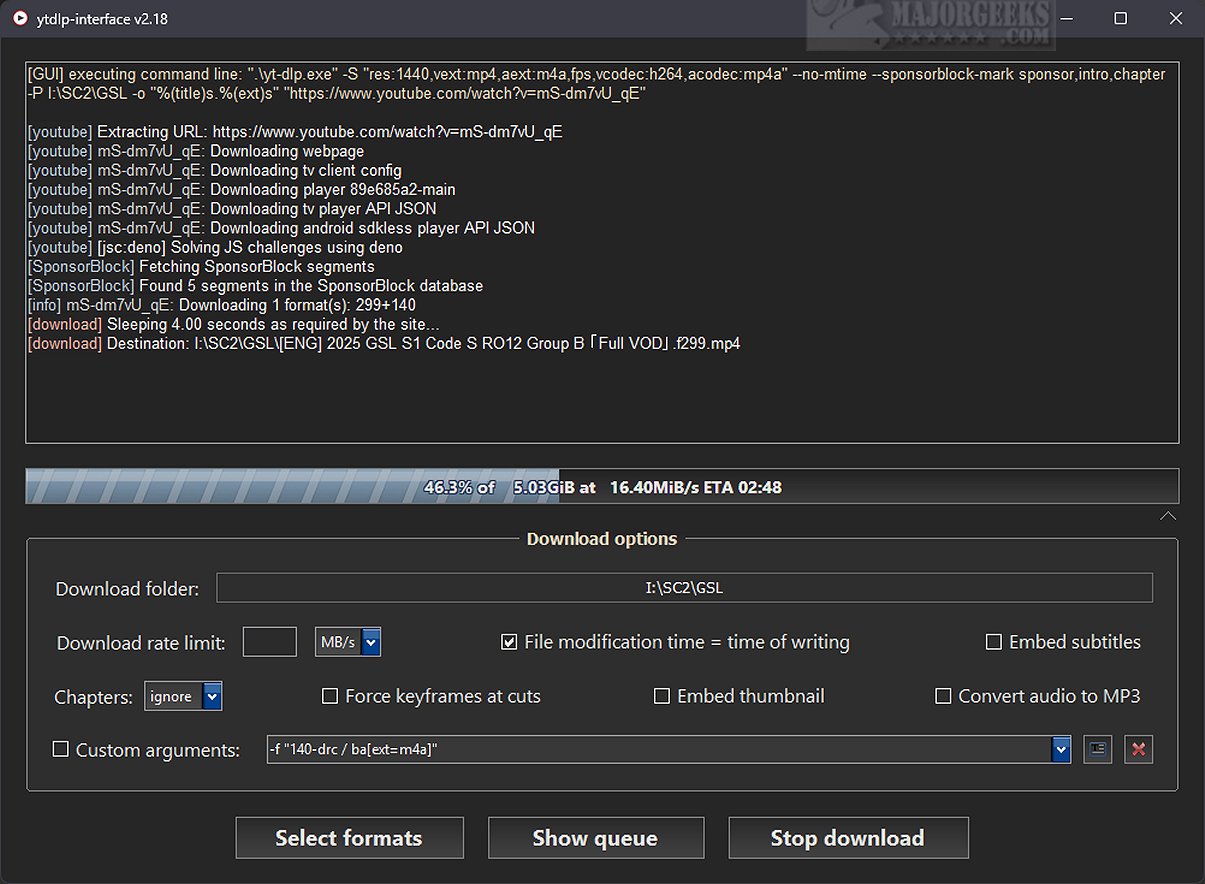Click the 'Downloading android sdkless player API JSON' line
This screenshot has width=1205, height=884.
[281, 228]
